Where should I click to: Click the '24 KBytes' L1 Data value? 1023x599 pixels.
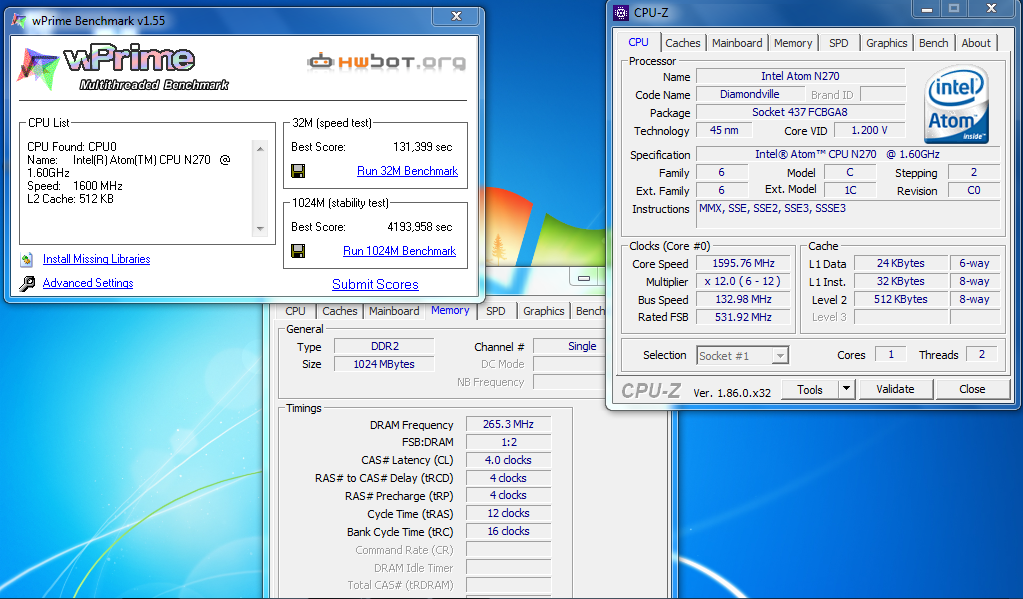pyautogui.click(x=900, y=264)
